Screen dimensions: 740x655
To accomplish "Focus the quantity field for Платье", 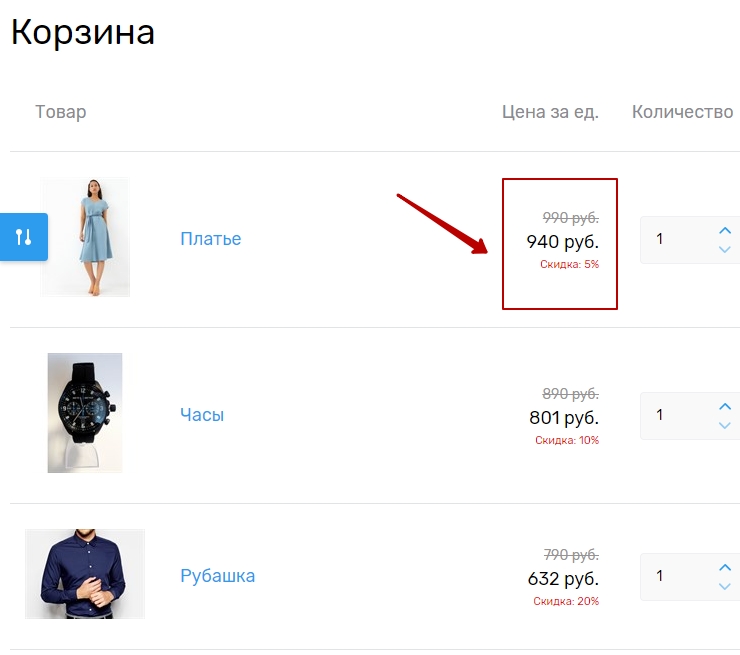I will (675, 240).
